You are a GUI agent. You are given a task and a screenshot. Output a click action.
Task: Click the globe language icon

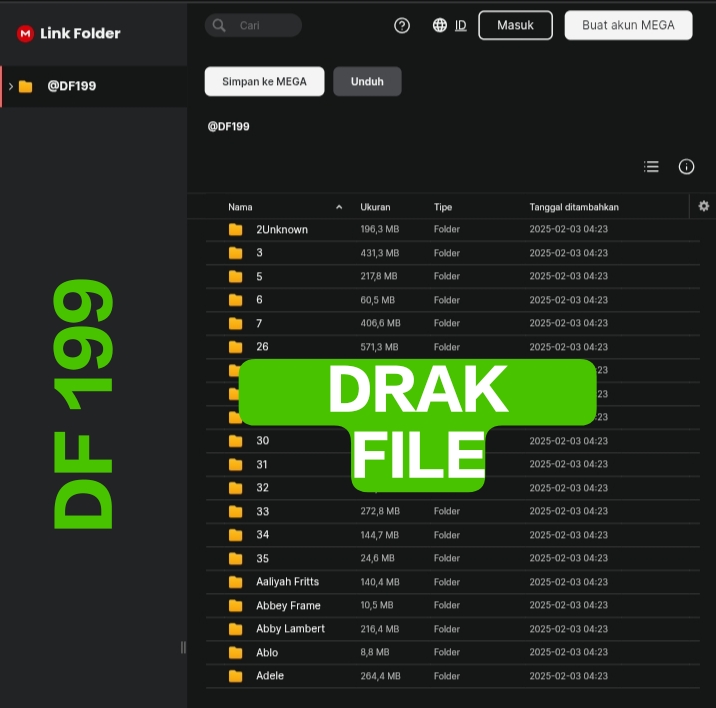tap(440, 25)
